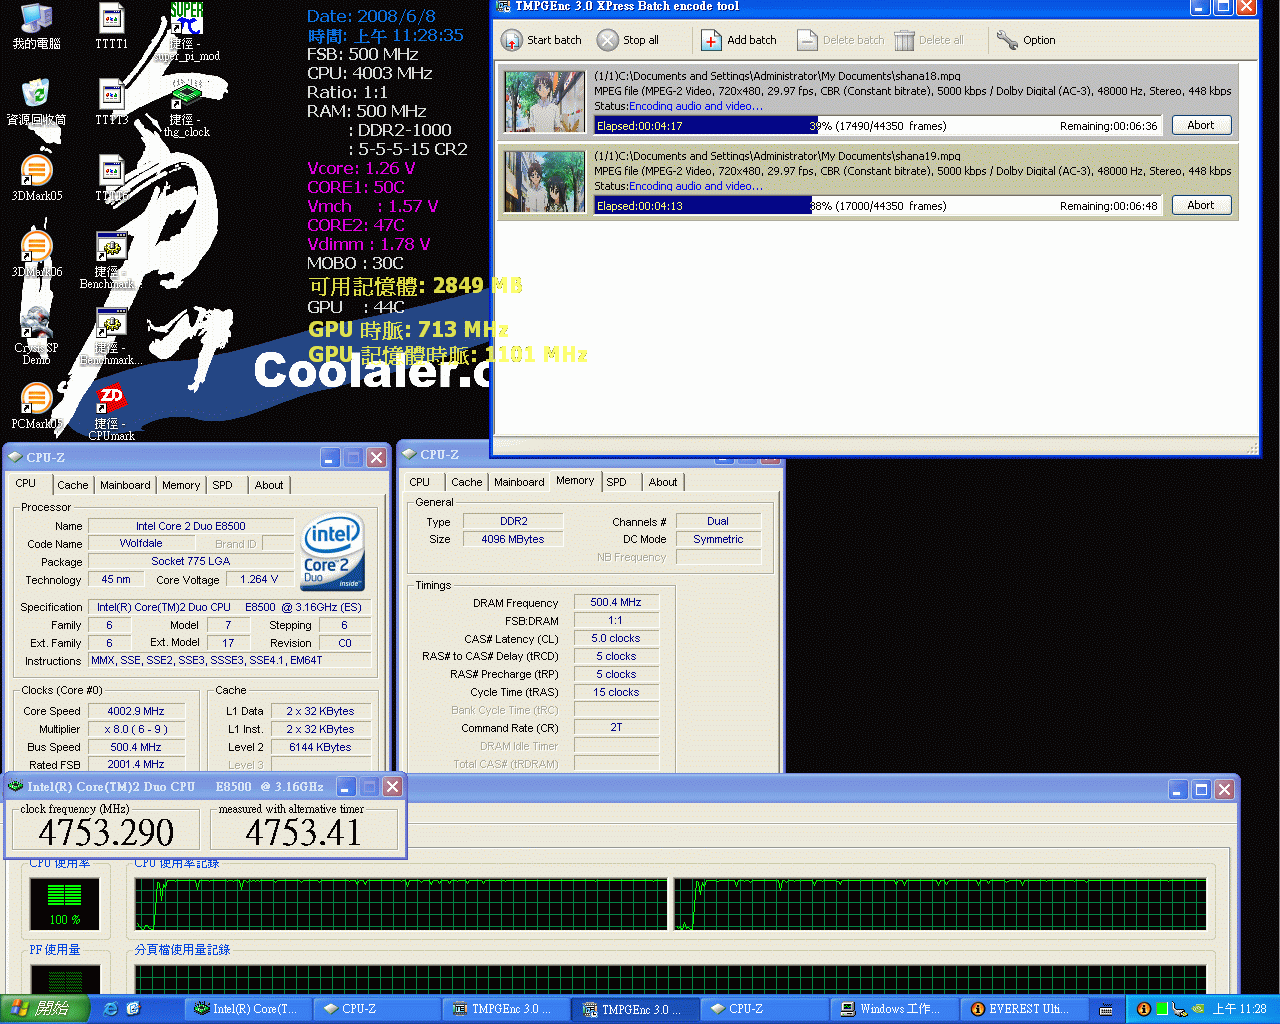Select the Crysis SP Demo icon
Viewport: 1280px width, 1024px height.
pyautogui.click(x=36, y=322)
